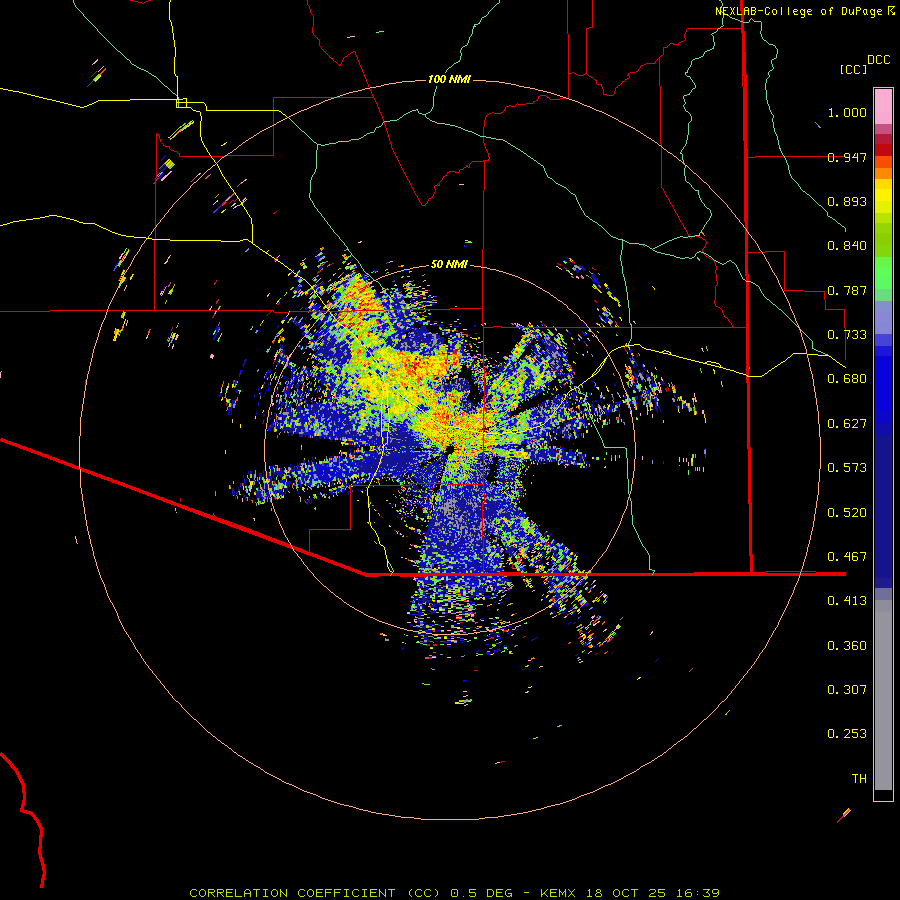
Task: Select the 0.947 color scale value
Action: 847,157
